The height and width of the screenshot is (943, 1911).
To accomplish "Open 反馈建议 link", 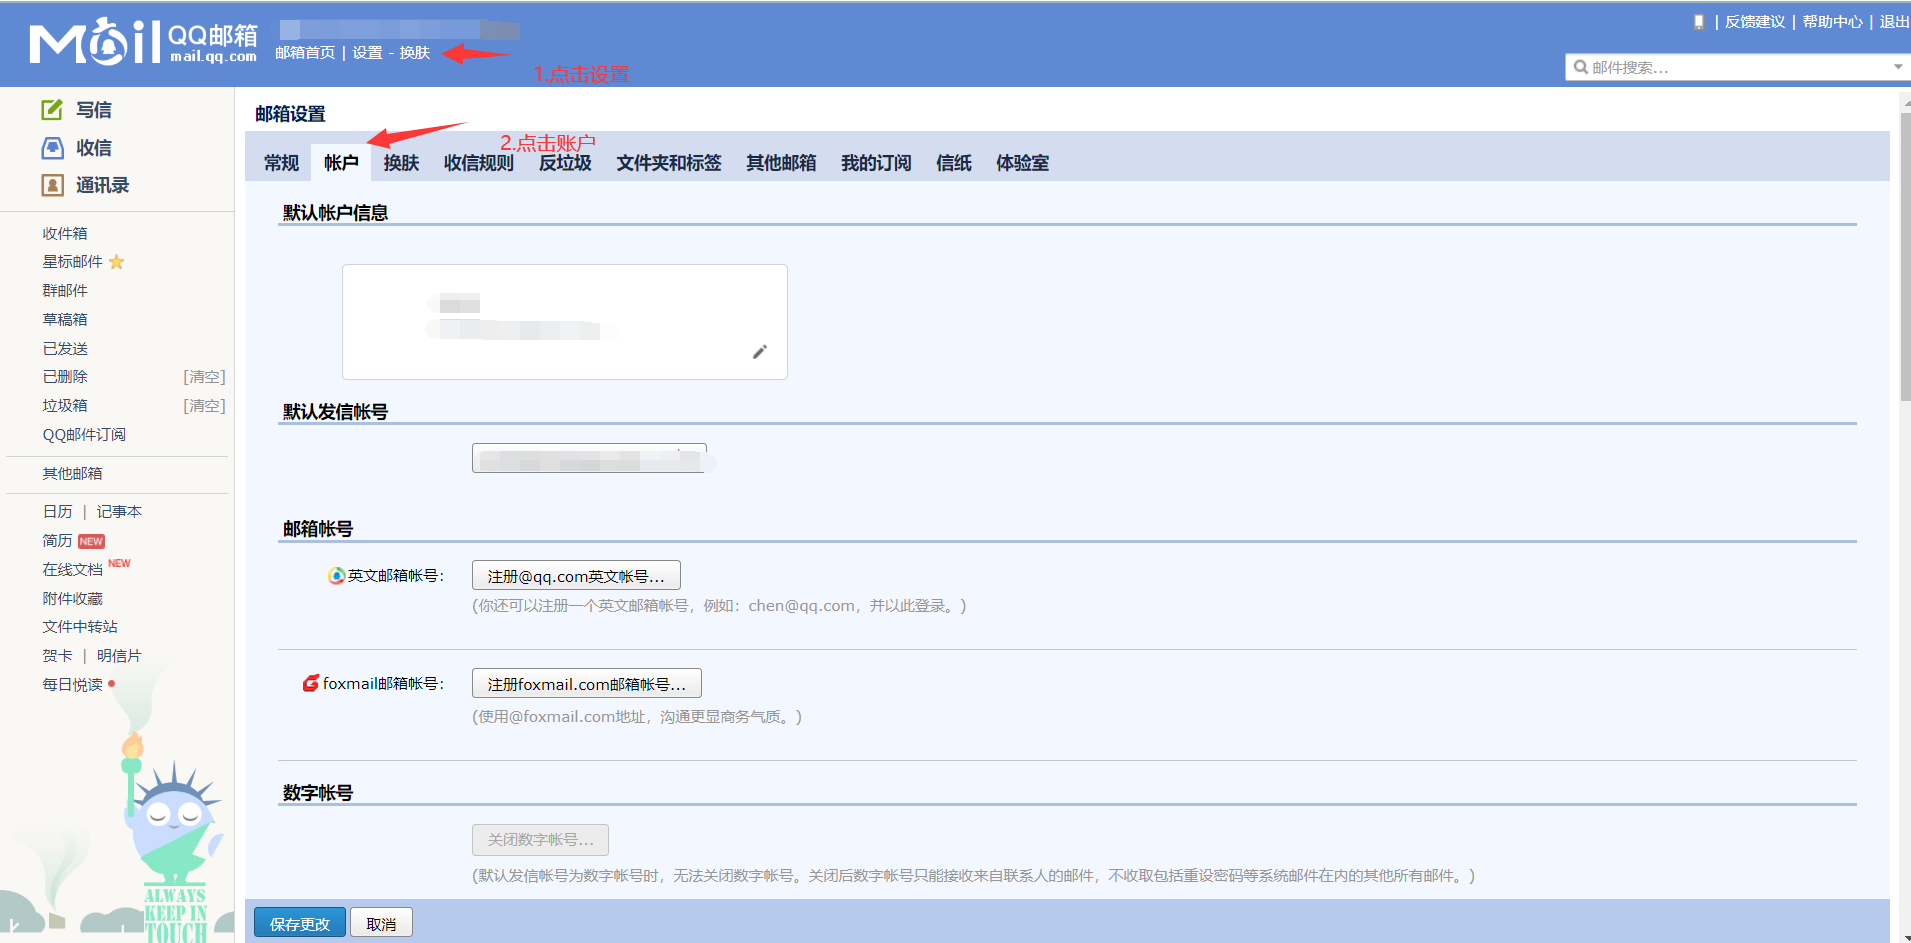I will point(1755,22).
